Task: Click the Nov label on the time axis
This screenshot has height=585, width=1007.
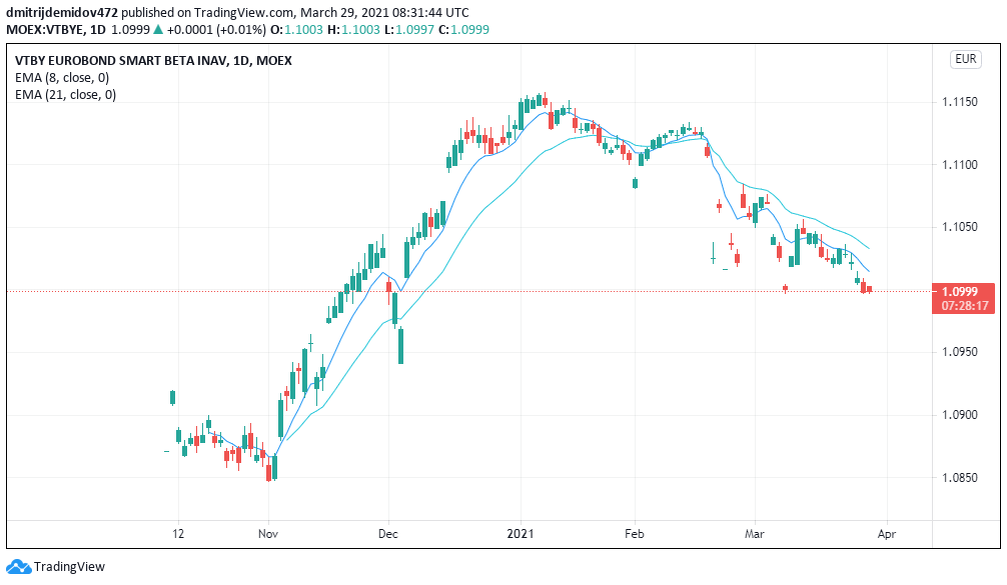Action: point(268,534)
